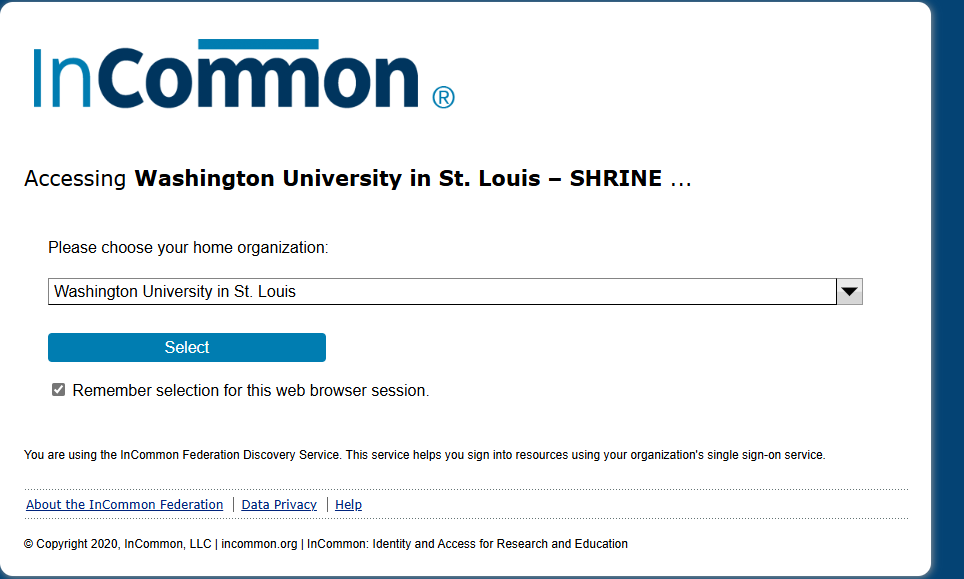Screen dimensions: 964x579
Task: Click the dark blue page background margin
Action: point(948,289)
